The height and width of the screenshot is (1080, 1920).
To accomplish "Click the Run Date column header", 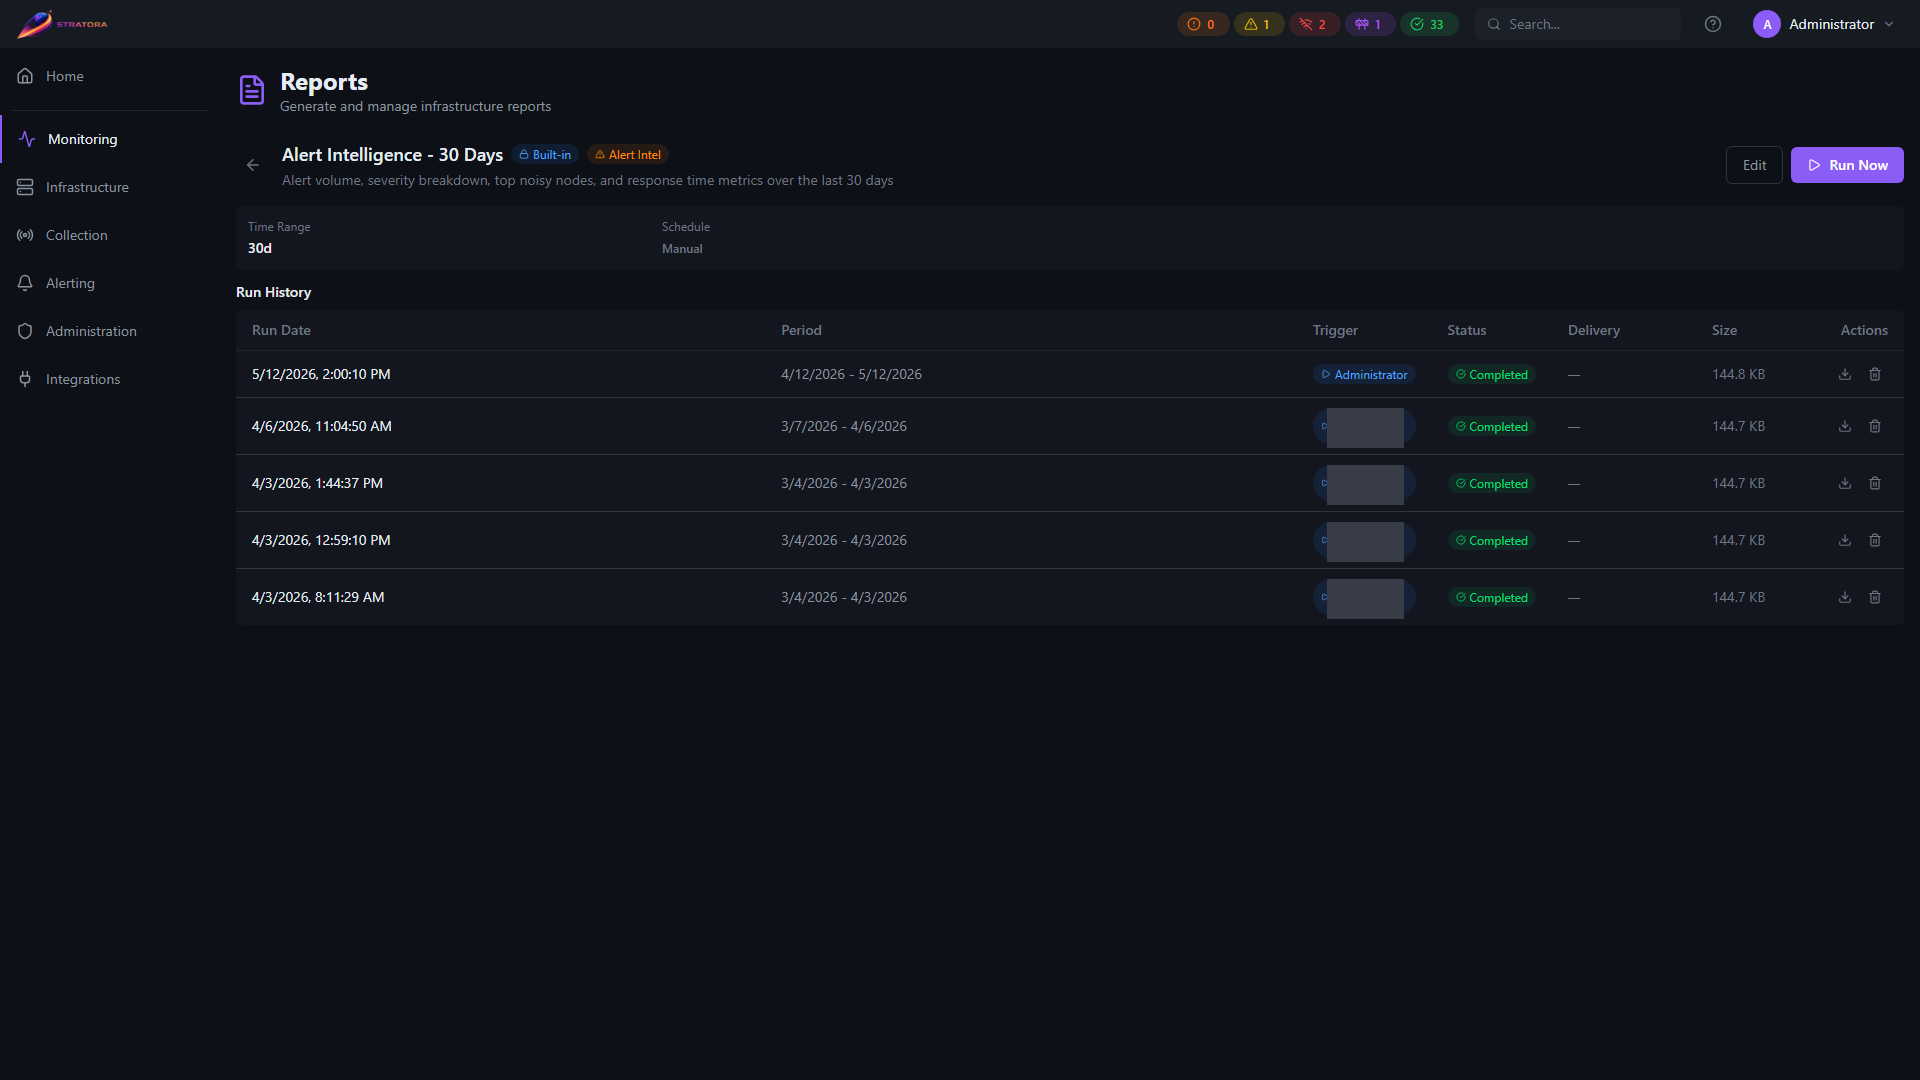I will [281, 330].
